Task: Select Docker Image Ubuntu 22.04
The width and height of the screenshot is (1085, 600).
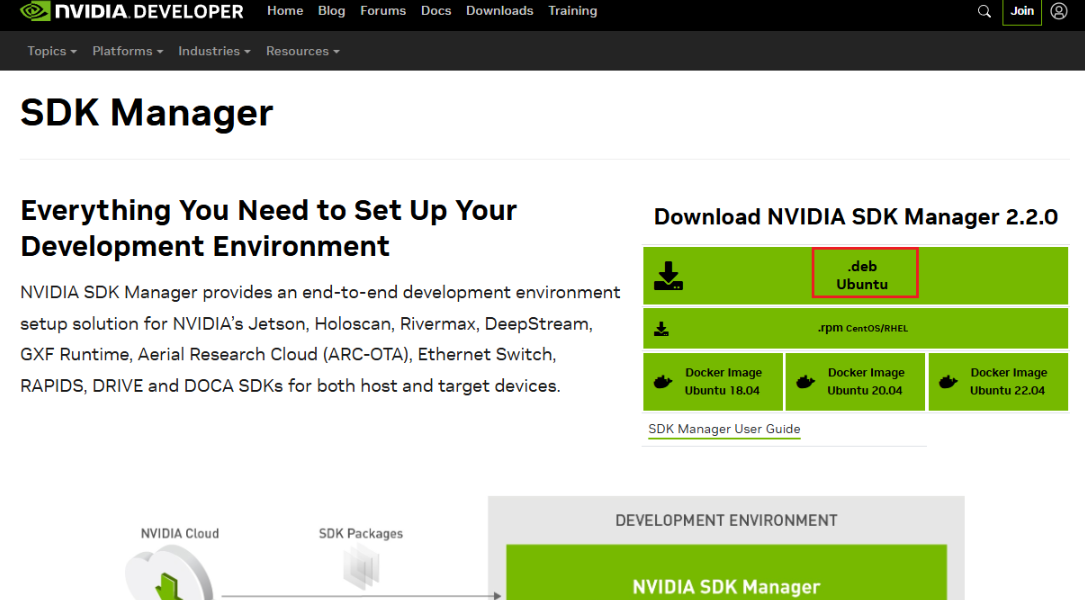Action: pyautogui.click(x=998, y=381)
